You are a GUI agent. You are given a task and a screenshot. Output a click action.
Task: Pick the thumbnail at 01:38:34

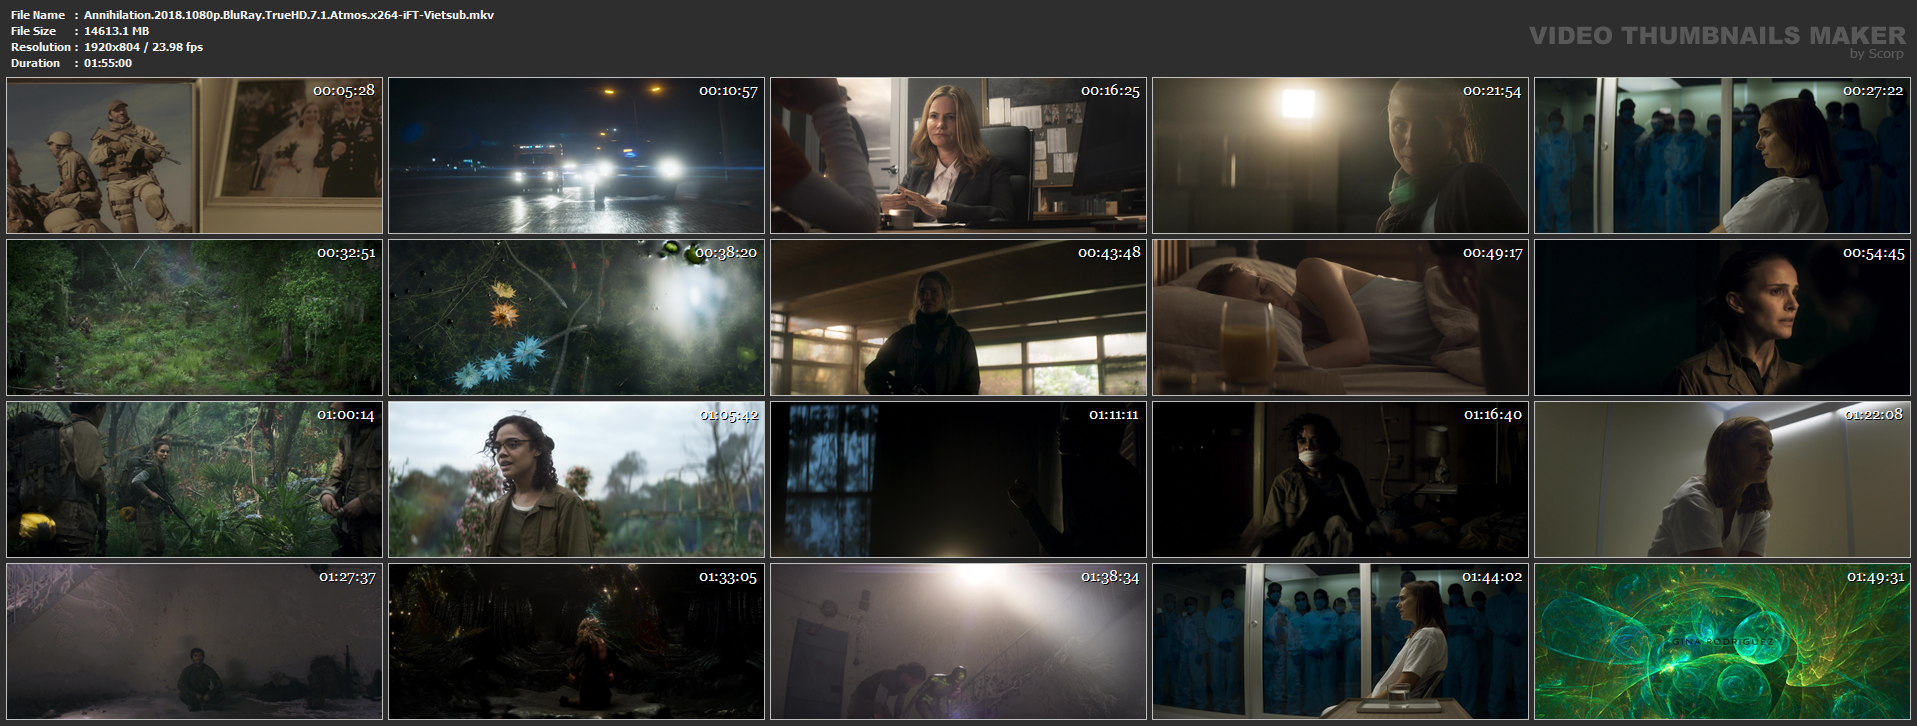pos(958,641)
